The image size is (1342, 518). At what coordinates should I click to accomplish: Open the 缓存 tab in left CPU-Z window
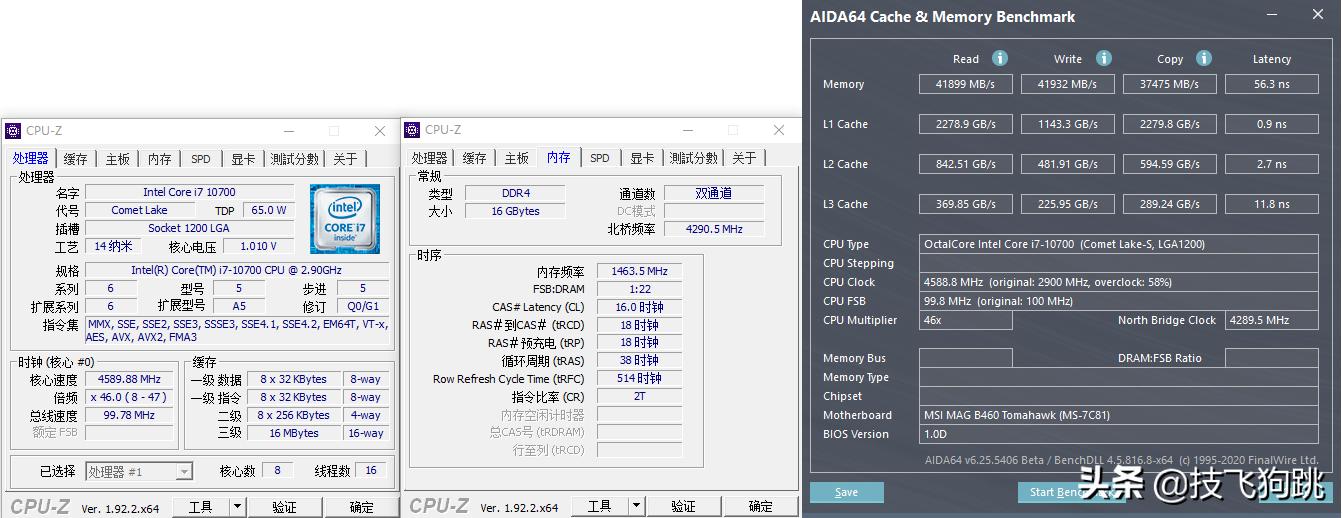tap(76, 159)
